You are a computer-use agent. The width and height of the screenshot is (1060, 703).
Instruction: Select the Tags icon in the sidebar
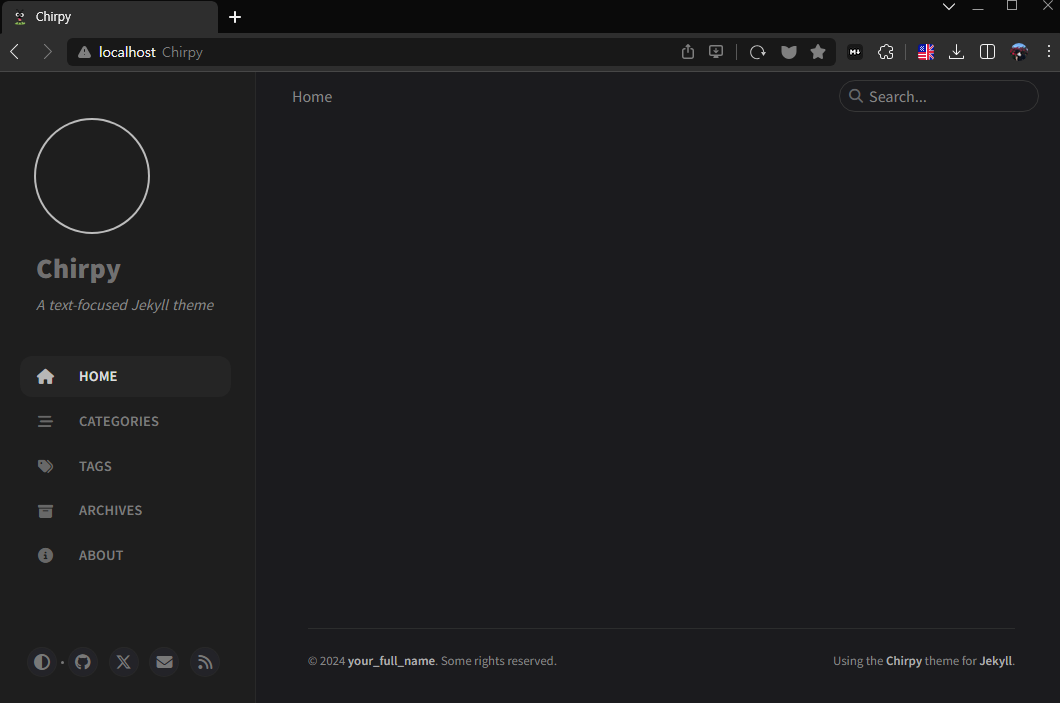[45, 466]
